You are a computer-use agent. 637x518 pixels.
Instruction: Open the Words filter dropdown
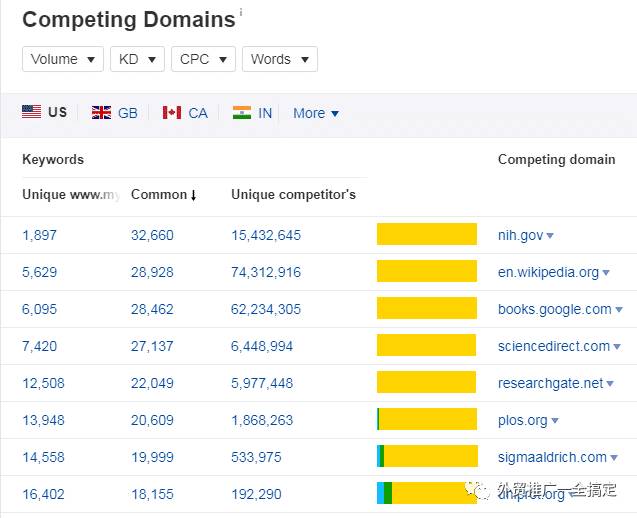[x=280, y=59]
